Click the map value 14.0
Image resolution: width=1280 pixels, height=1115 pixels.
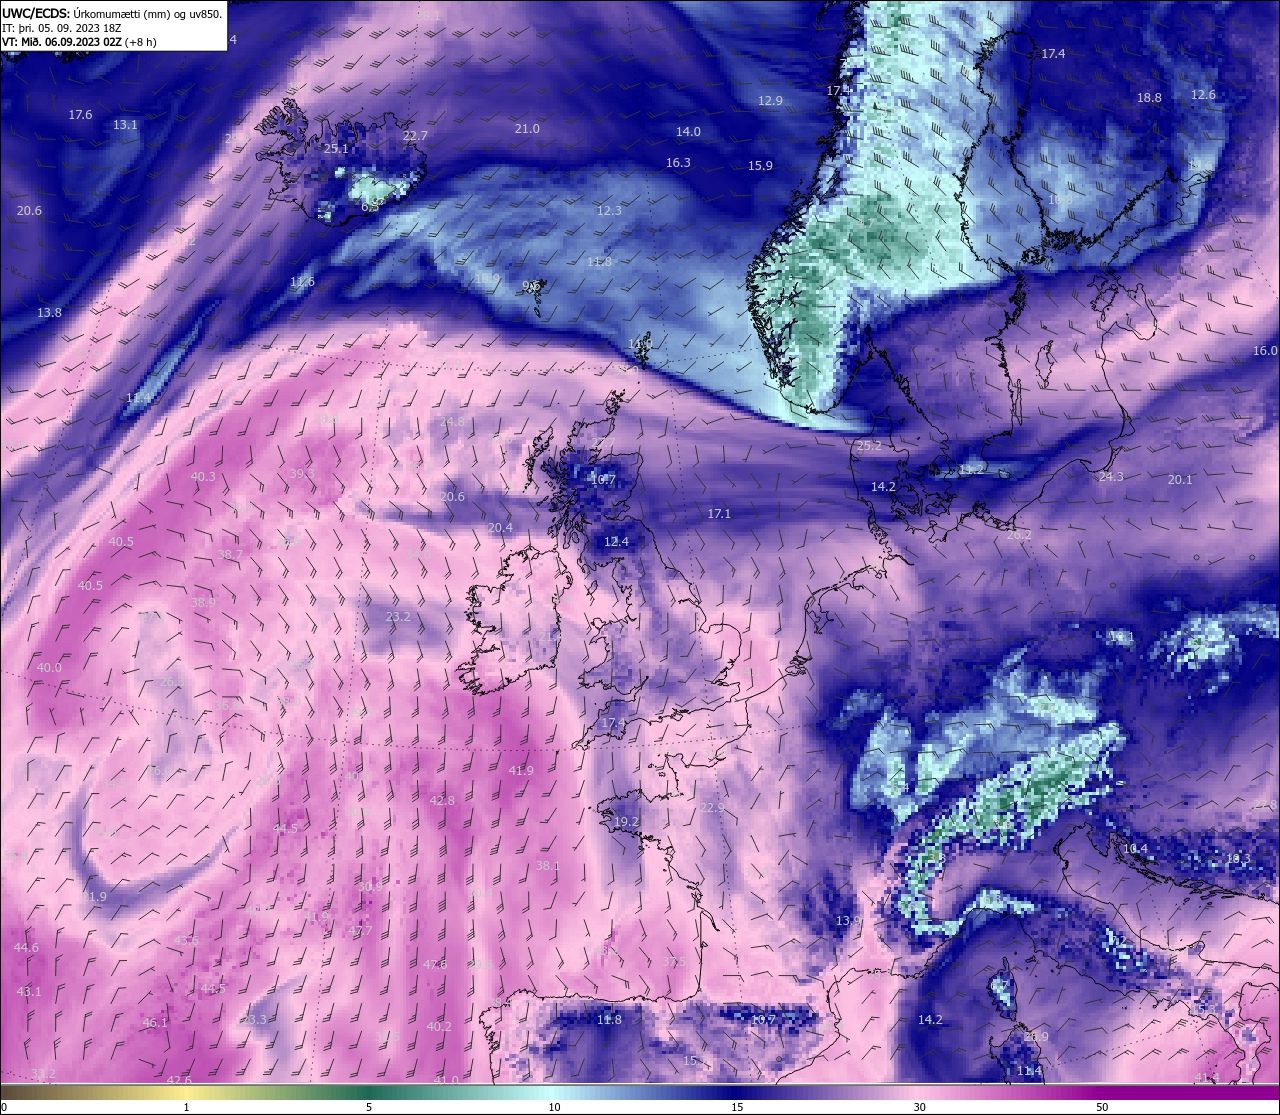coord(688,132)
